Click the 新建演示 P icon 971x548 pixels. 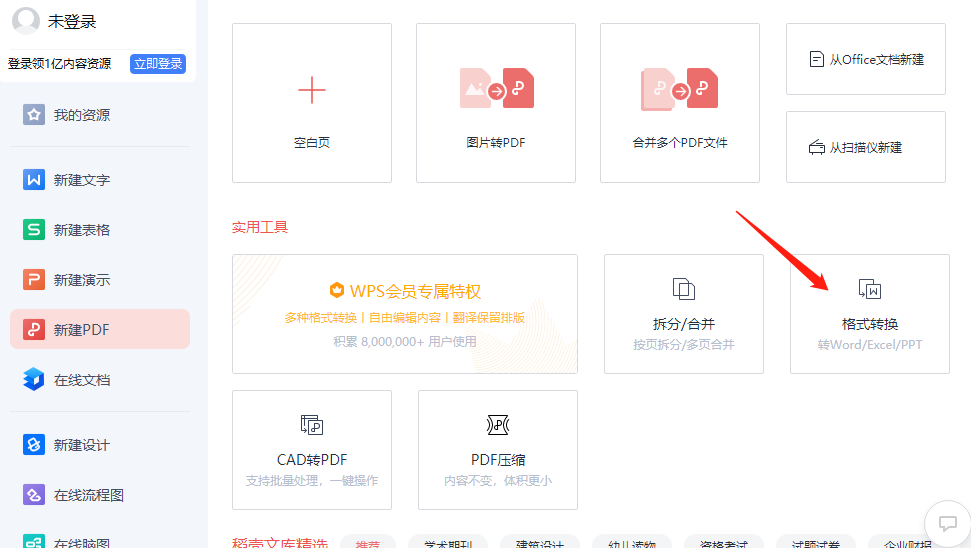click(33, 280)
